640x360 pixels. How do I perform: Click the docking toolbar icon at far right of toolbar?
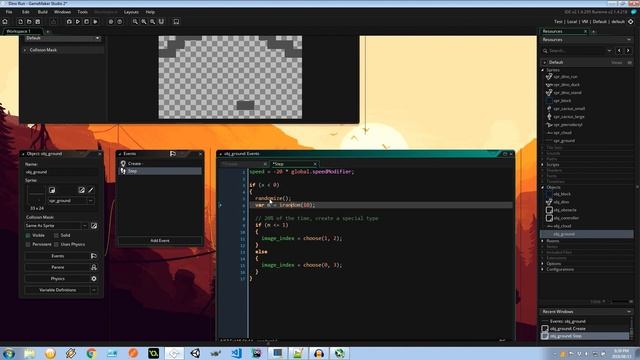176,22
